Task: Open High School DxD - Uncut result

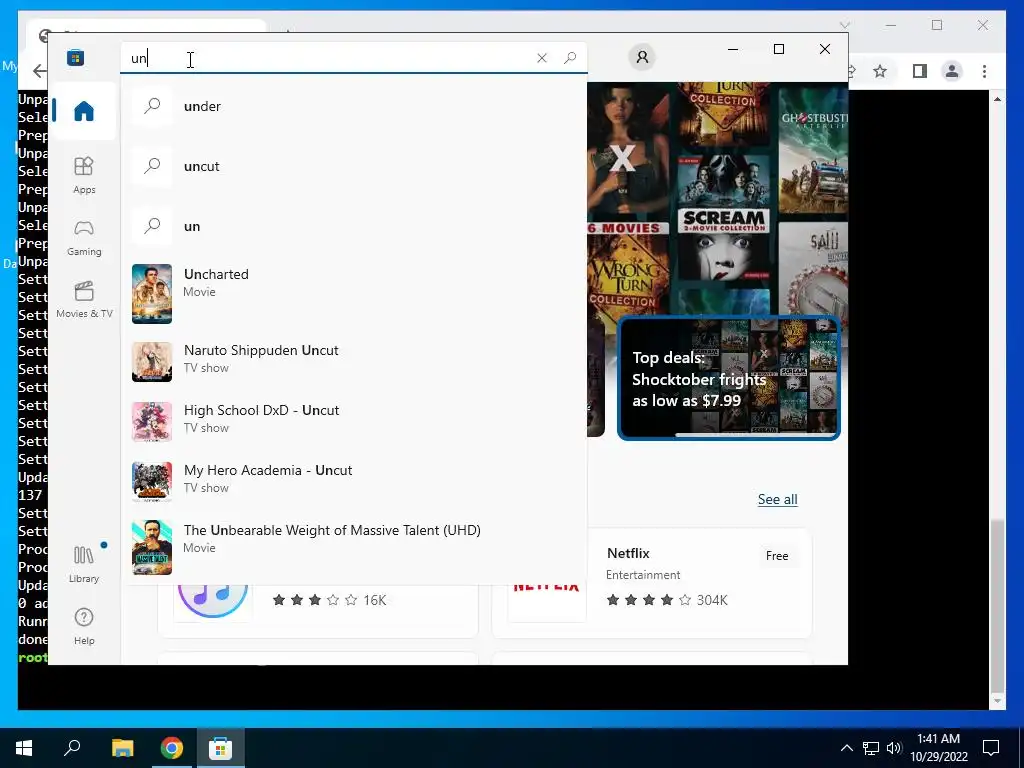Action: point(353,421)
